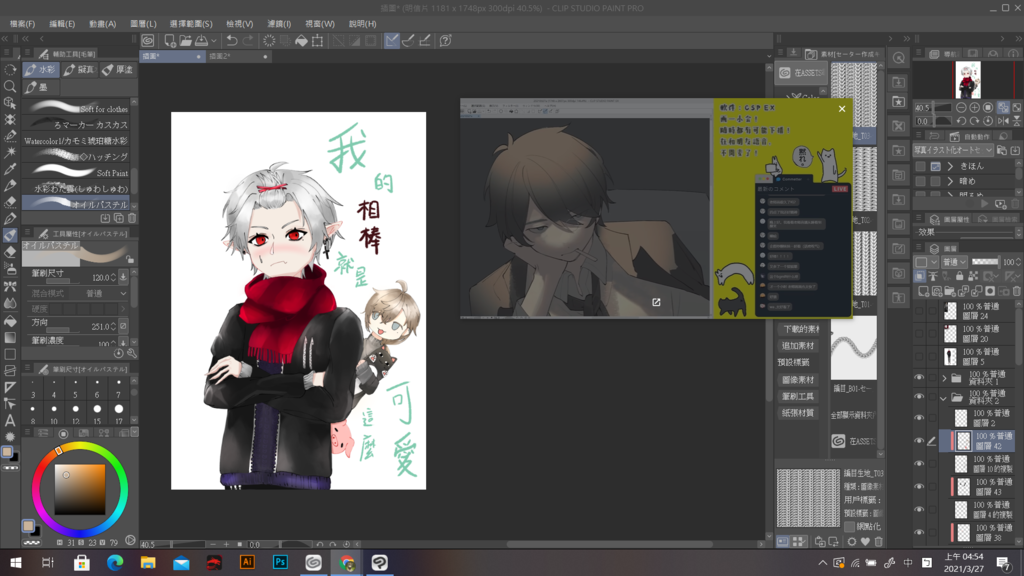This screenshot has width=1024, height=576.
Task: Click 下載的素材 material category
Action: 801,329
